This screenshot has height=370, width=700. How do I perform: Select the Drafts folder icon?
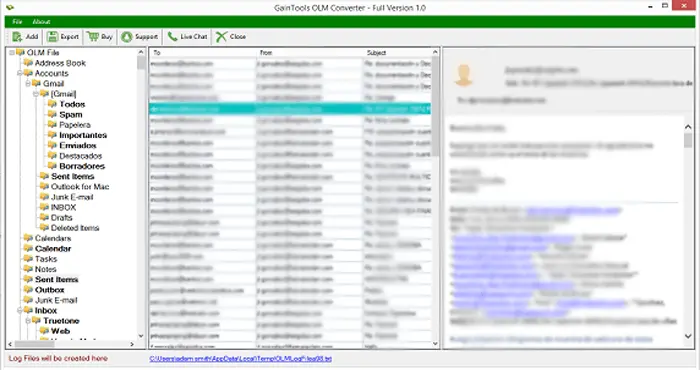(x=44, y=217)
